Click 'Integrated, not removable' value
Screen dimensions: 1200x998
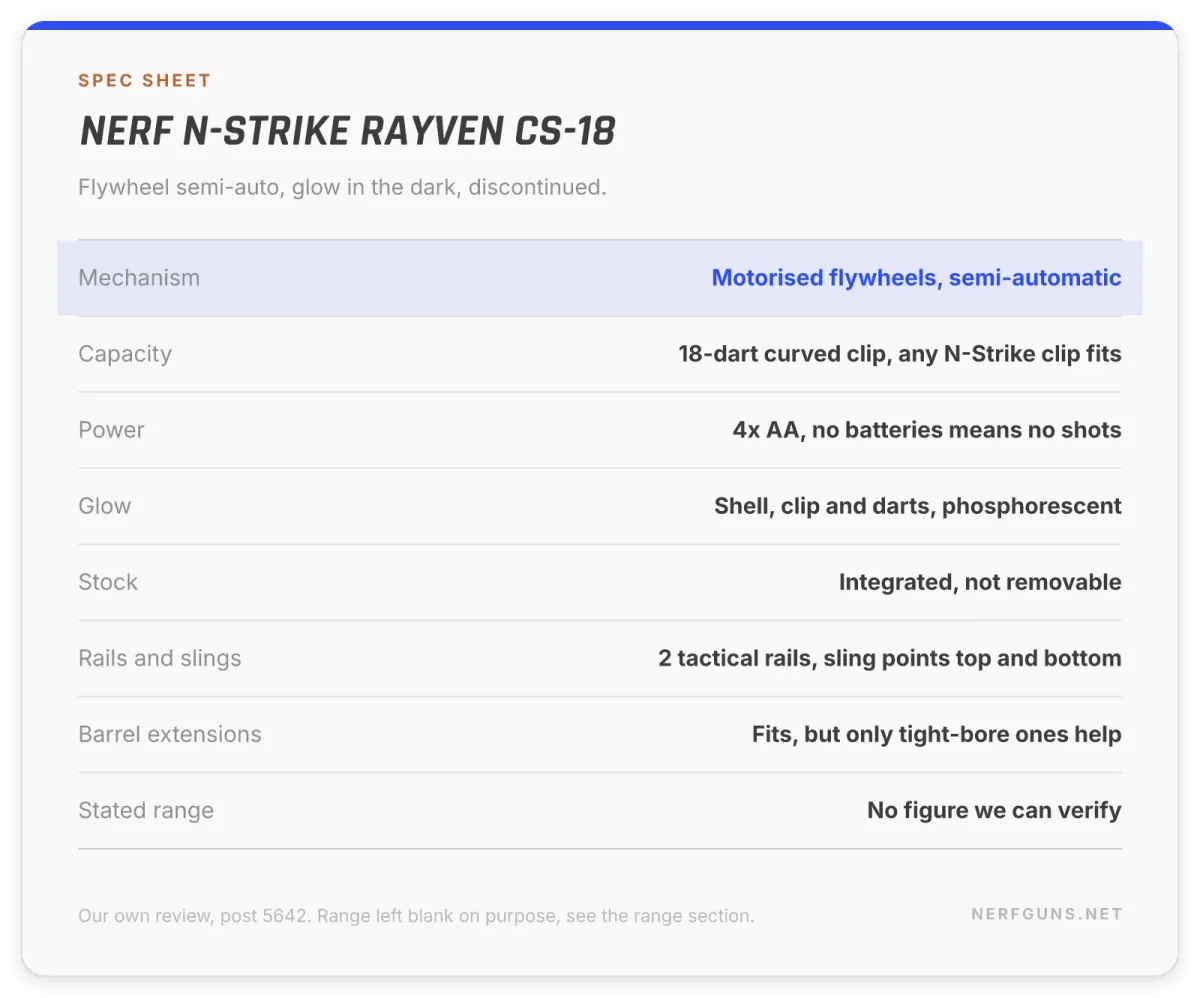point(980,582)
